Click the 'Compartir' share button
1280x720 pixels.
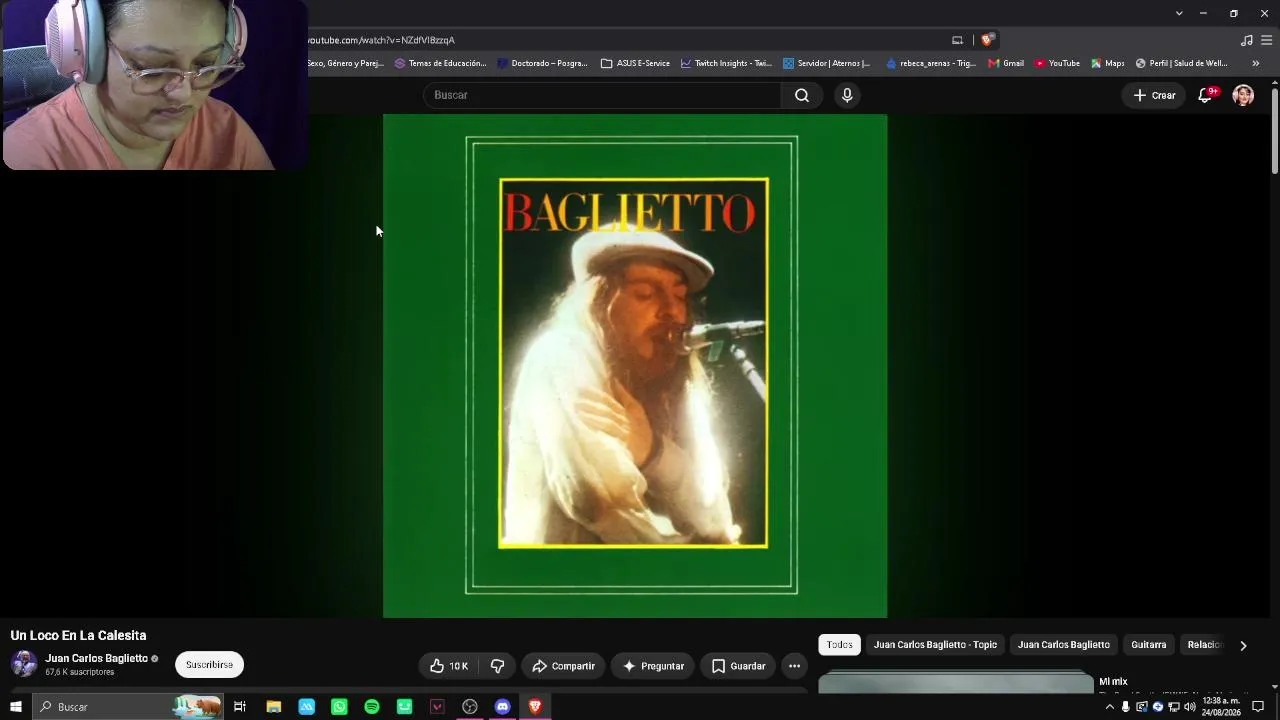tap(563, 666)
